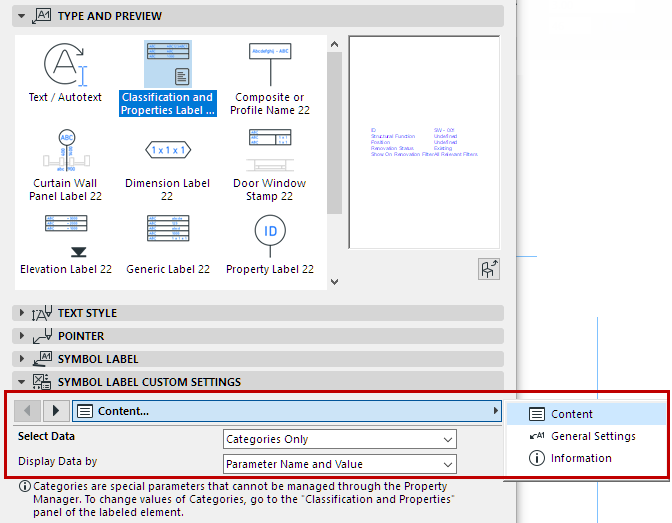Pick the Generic Label 22 type
This screenshot has width=672, height=523.
click(168, 245)
